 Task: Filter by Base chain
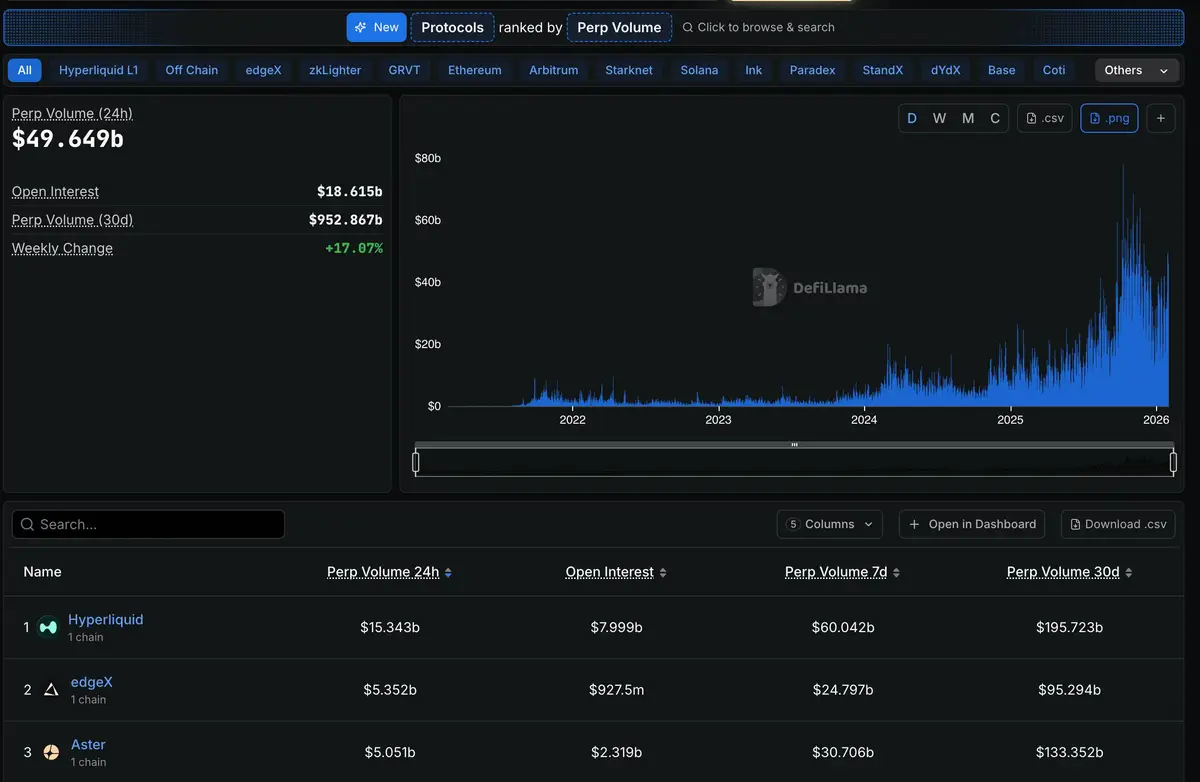tap(1001, 70)
